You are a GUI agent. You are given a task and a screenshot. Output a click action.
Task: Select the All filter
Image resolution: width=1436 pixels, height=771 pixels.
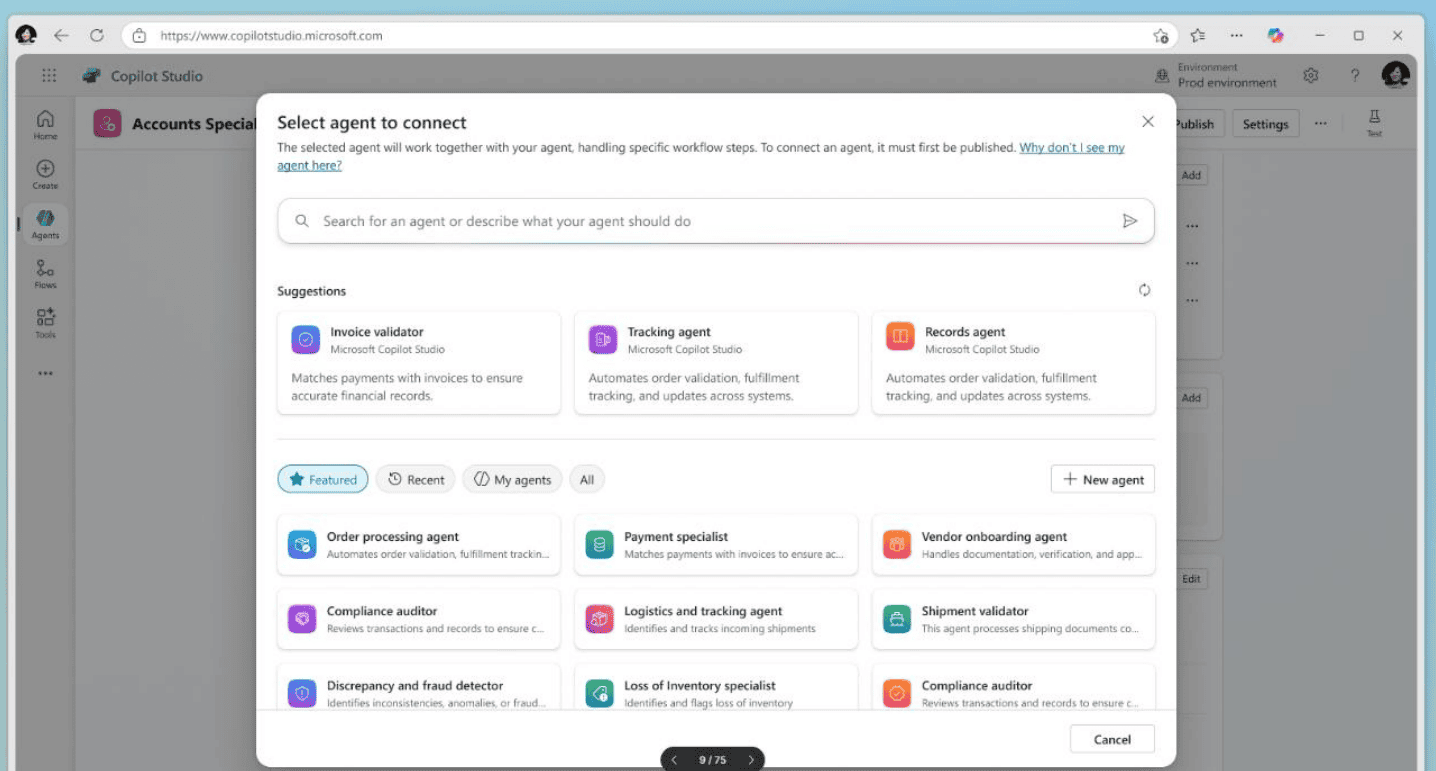587,480
